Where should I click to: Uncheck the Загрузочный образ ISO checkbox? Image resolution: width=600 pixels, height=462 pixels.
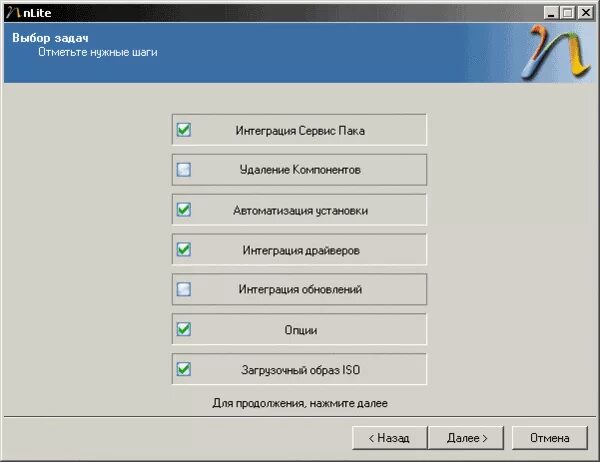pyautogui.click(x=184, y=369)
